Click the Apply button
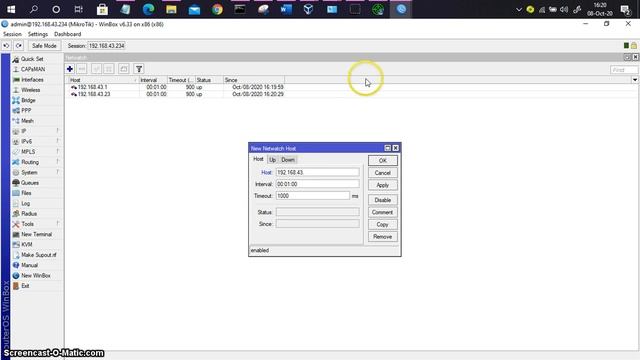Image resolution: width=640 pixels, height=360 pixels. (382, 185)
